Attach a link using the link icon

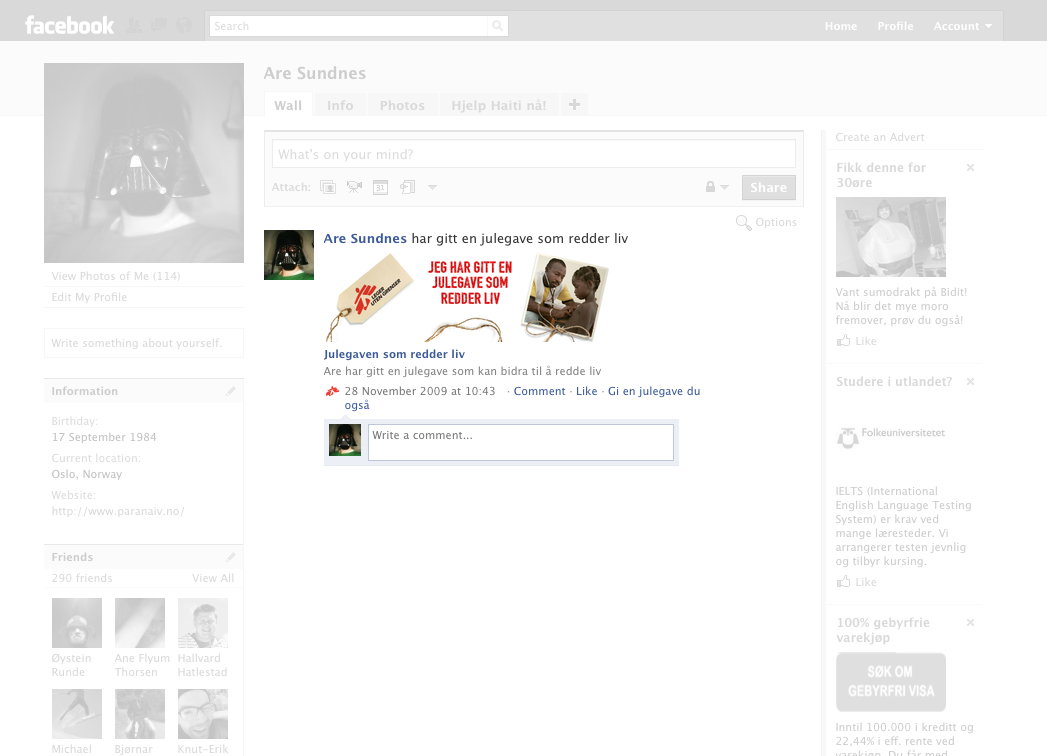407,187
